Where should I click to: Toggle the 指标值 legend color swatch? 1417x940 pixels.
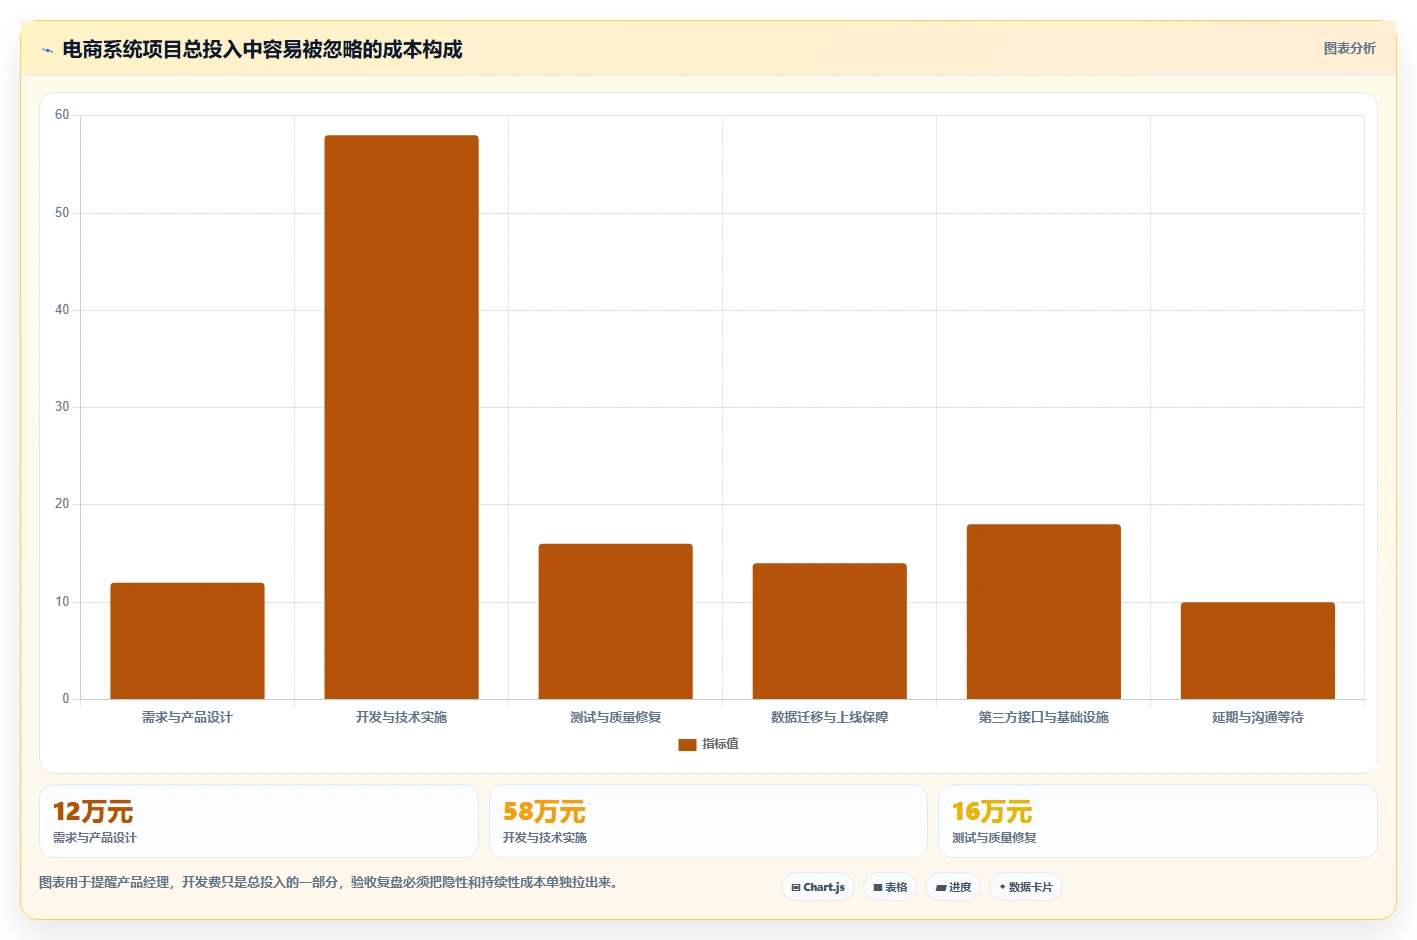(687, 744)
